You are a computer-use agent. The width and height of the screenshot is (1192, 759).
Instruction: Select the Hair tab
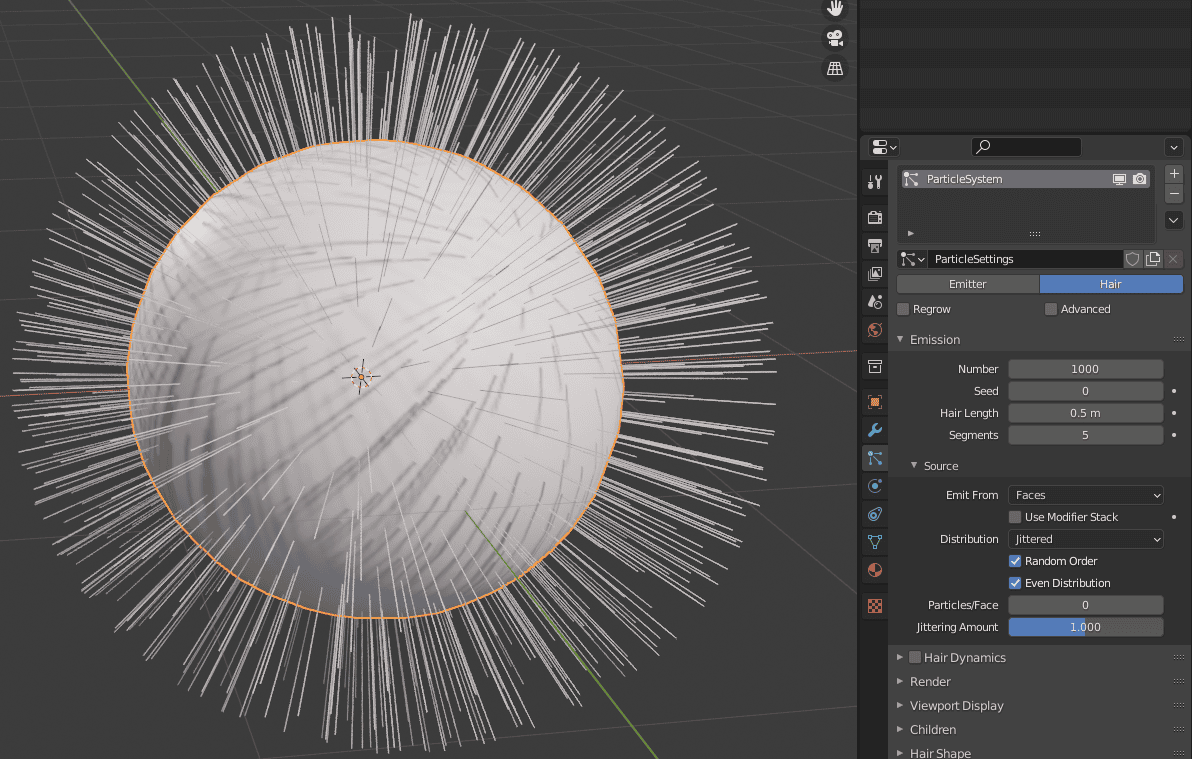tap(1110, 283)
